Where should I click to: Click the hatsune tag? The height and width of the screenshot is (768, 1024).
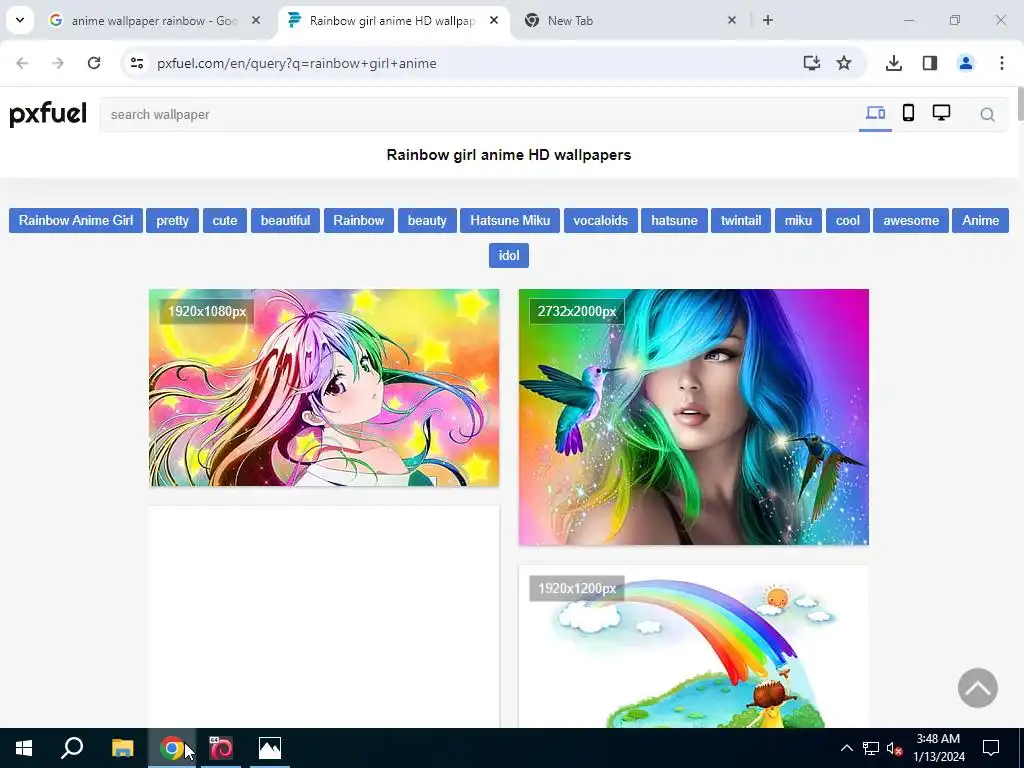coord(674,220)
